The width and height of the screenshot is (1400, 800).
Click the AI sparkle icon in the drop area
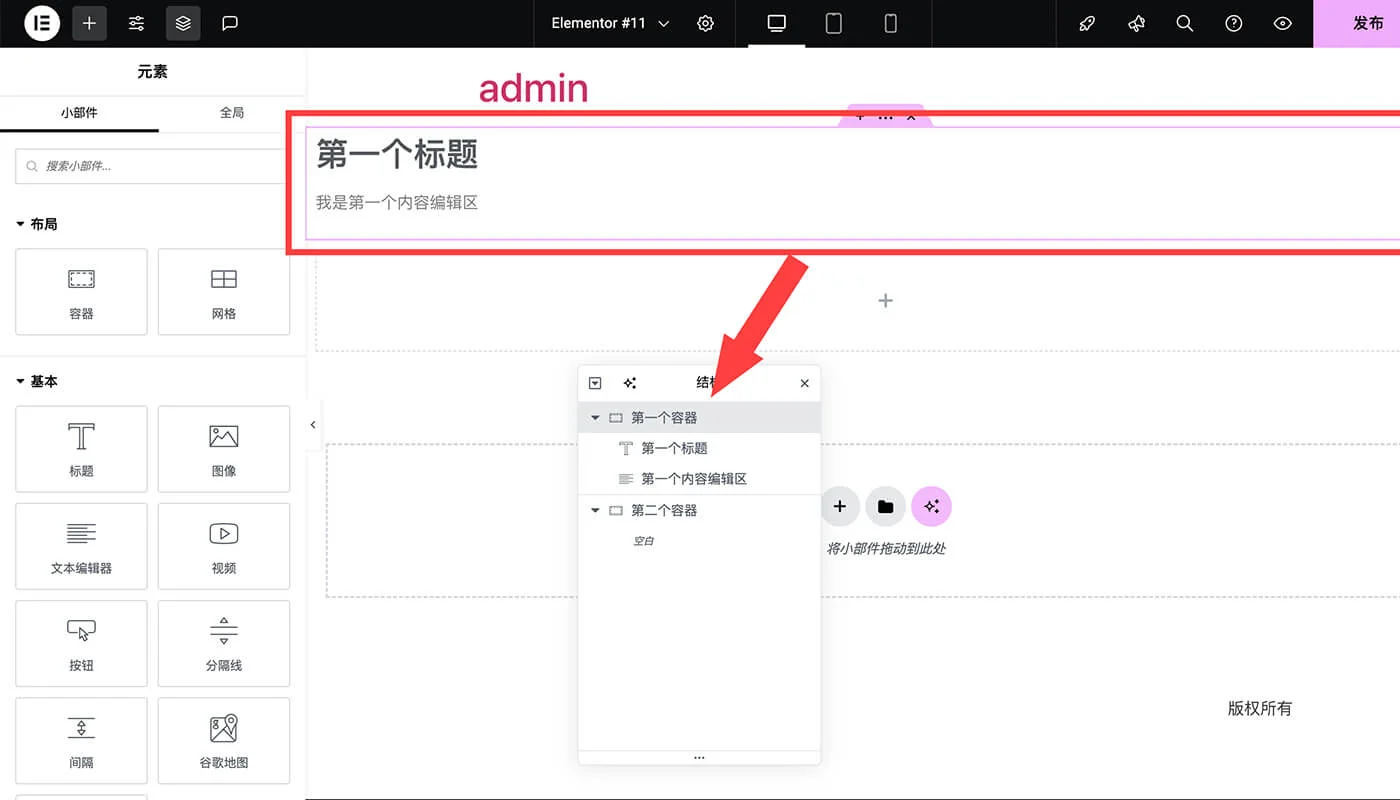(931, 506)
